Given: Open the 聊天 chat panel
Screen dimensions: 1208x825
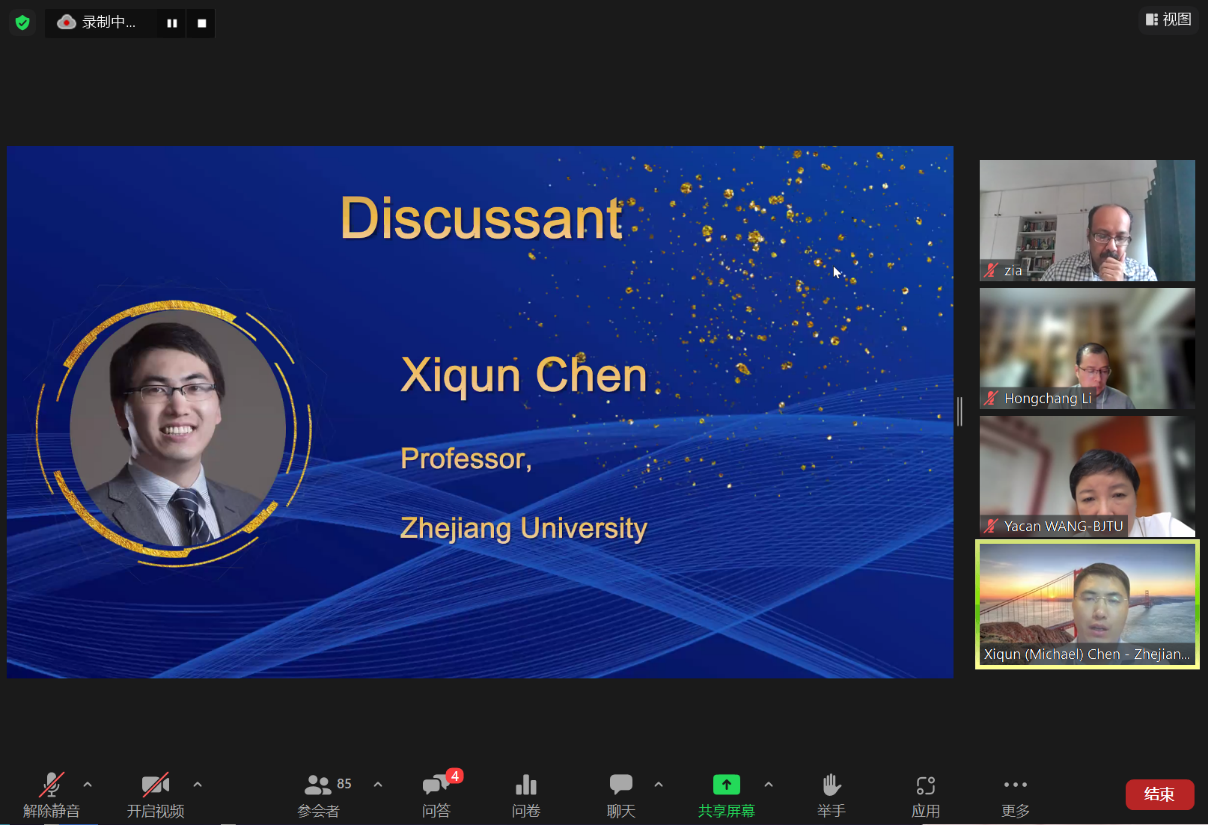Looking at the screenshot, I should click(x=621, y=796).
